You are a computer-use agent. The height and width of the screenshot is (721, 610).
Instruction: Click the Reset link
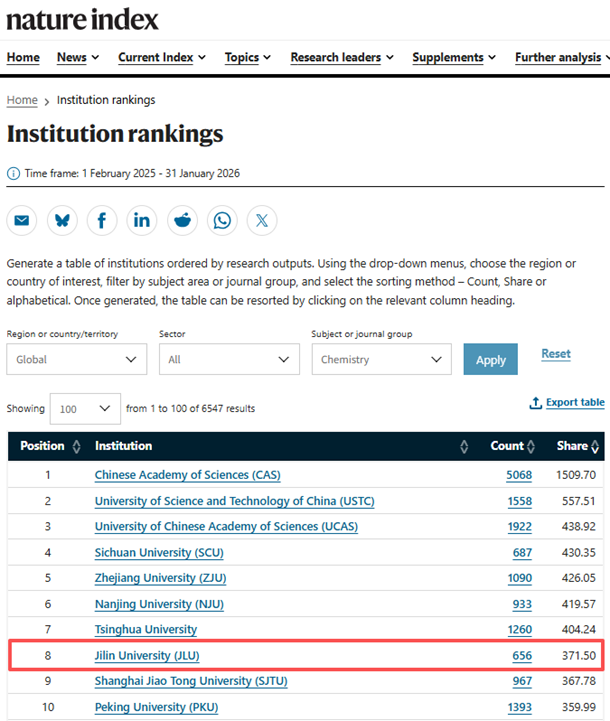tap(556, 354)
